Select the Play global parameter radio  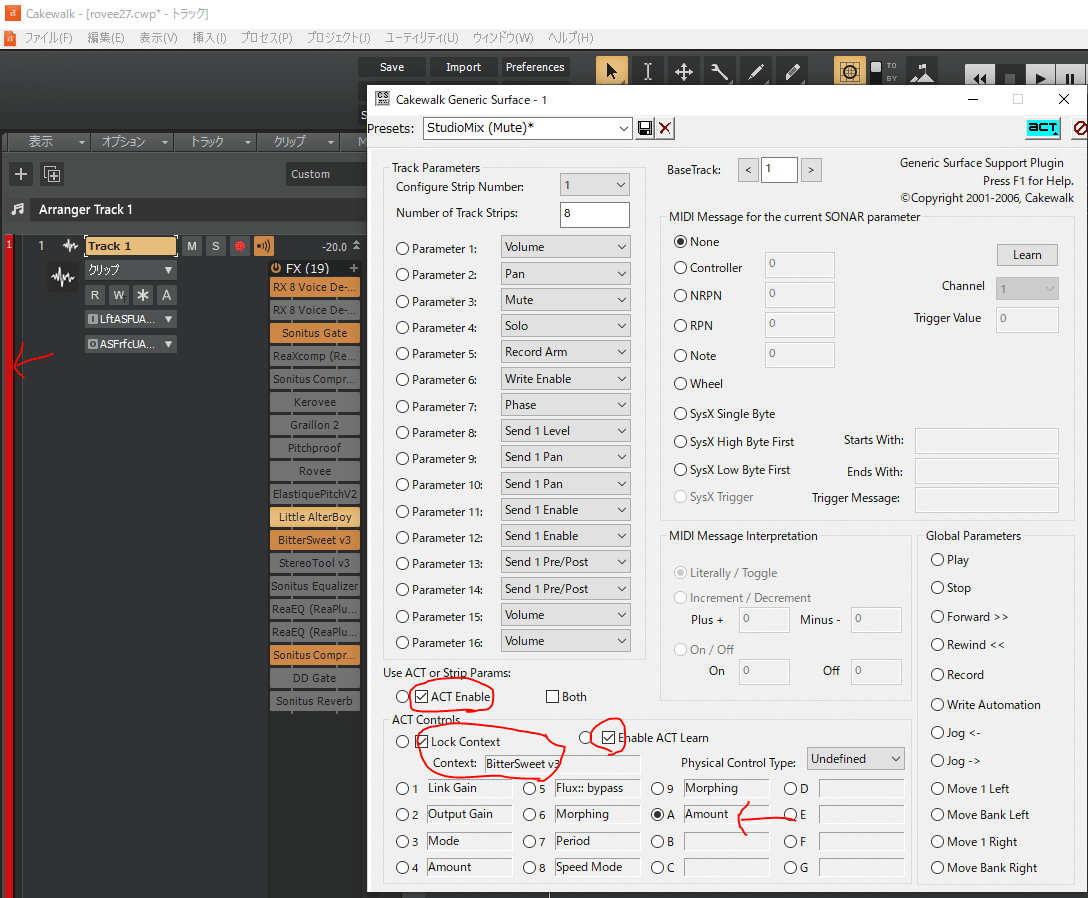937,560
